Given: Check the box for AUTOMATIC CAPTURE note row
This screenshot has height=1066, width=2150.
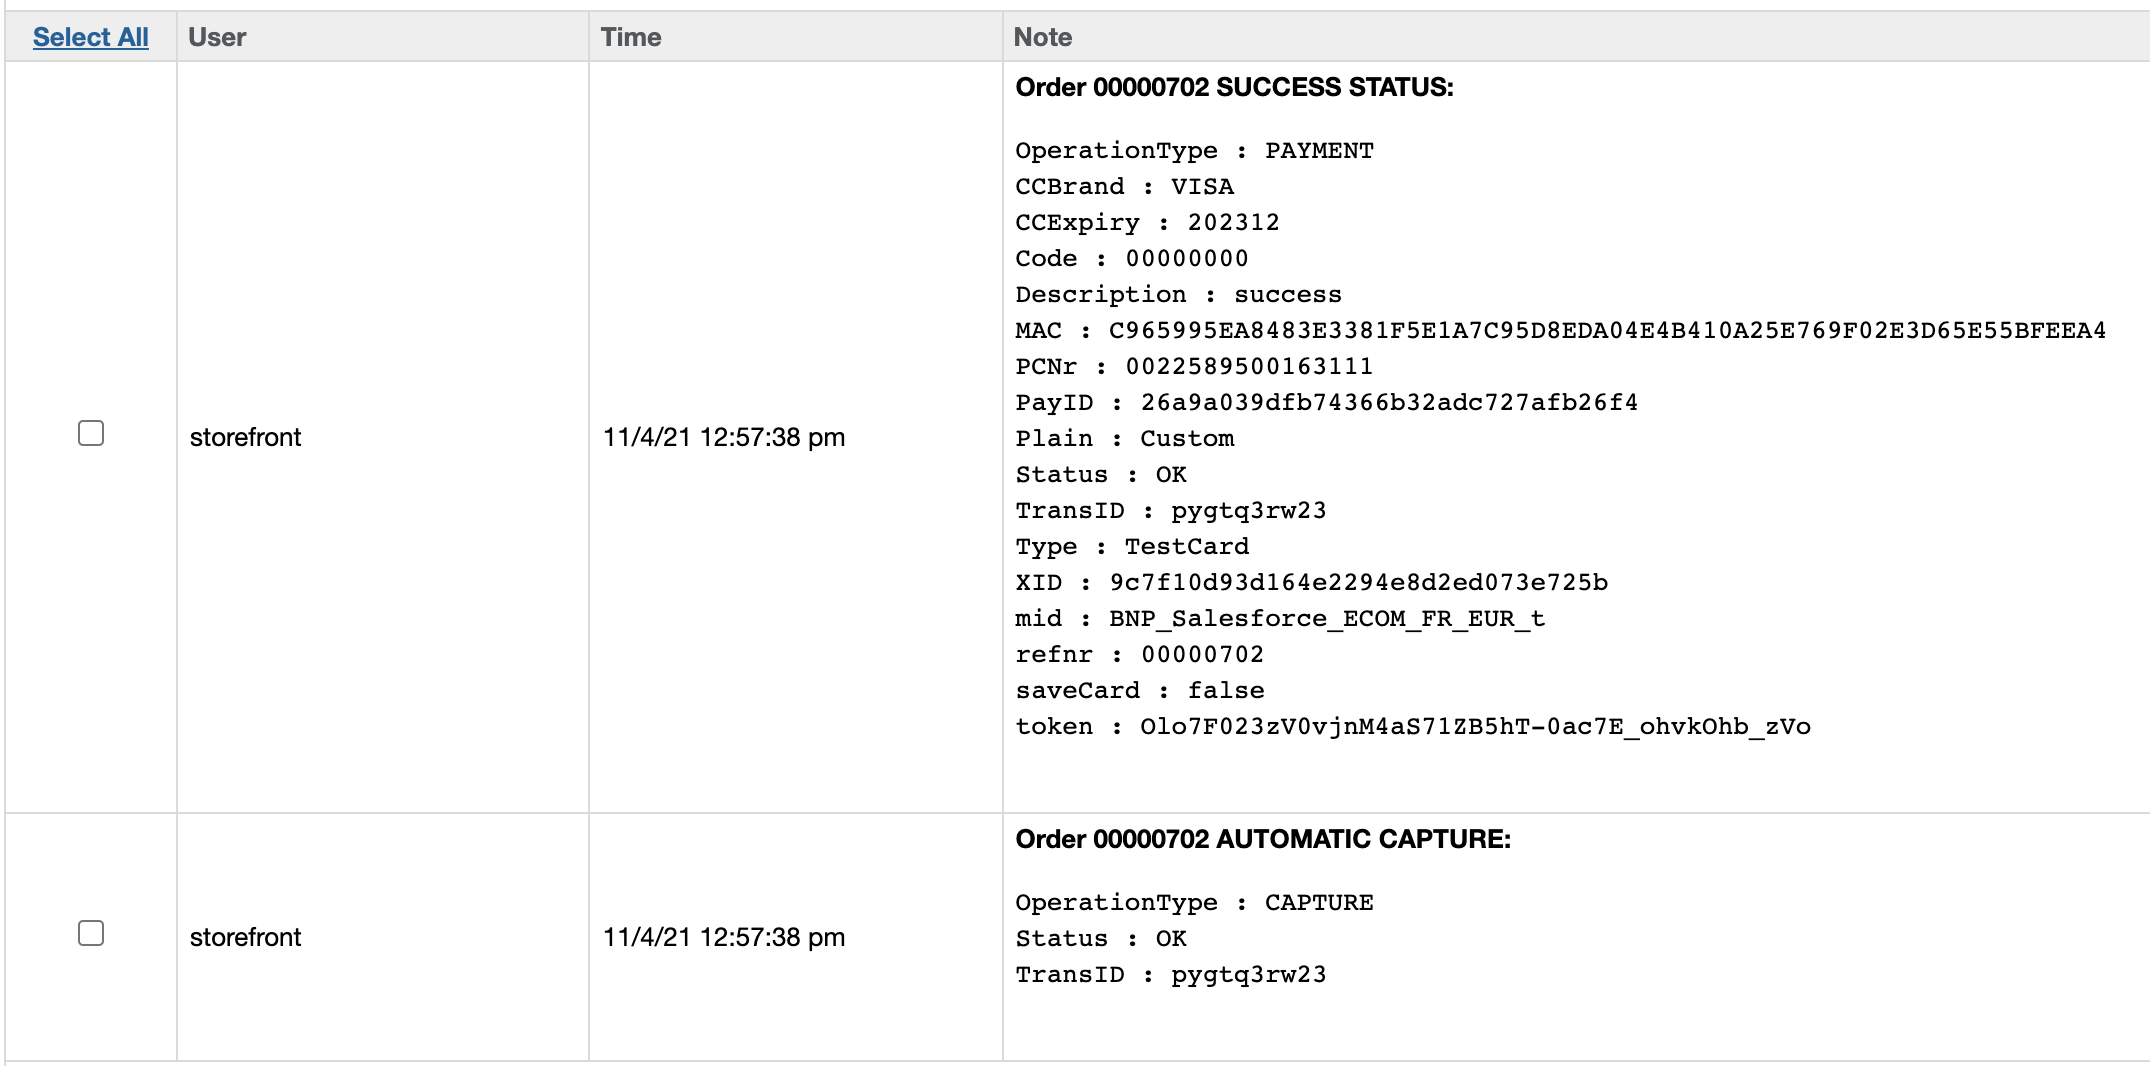Looking at the screenshot, I should click(91, 933).
